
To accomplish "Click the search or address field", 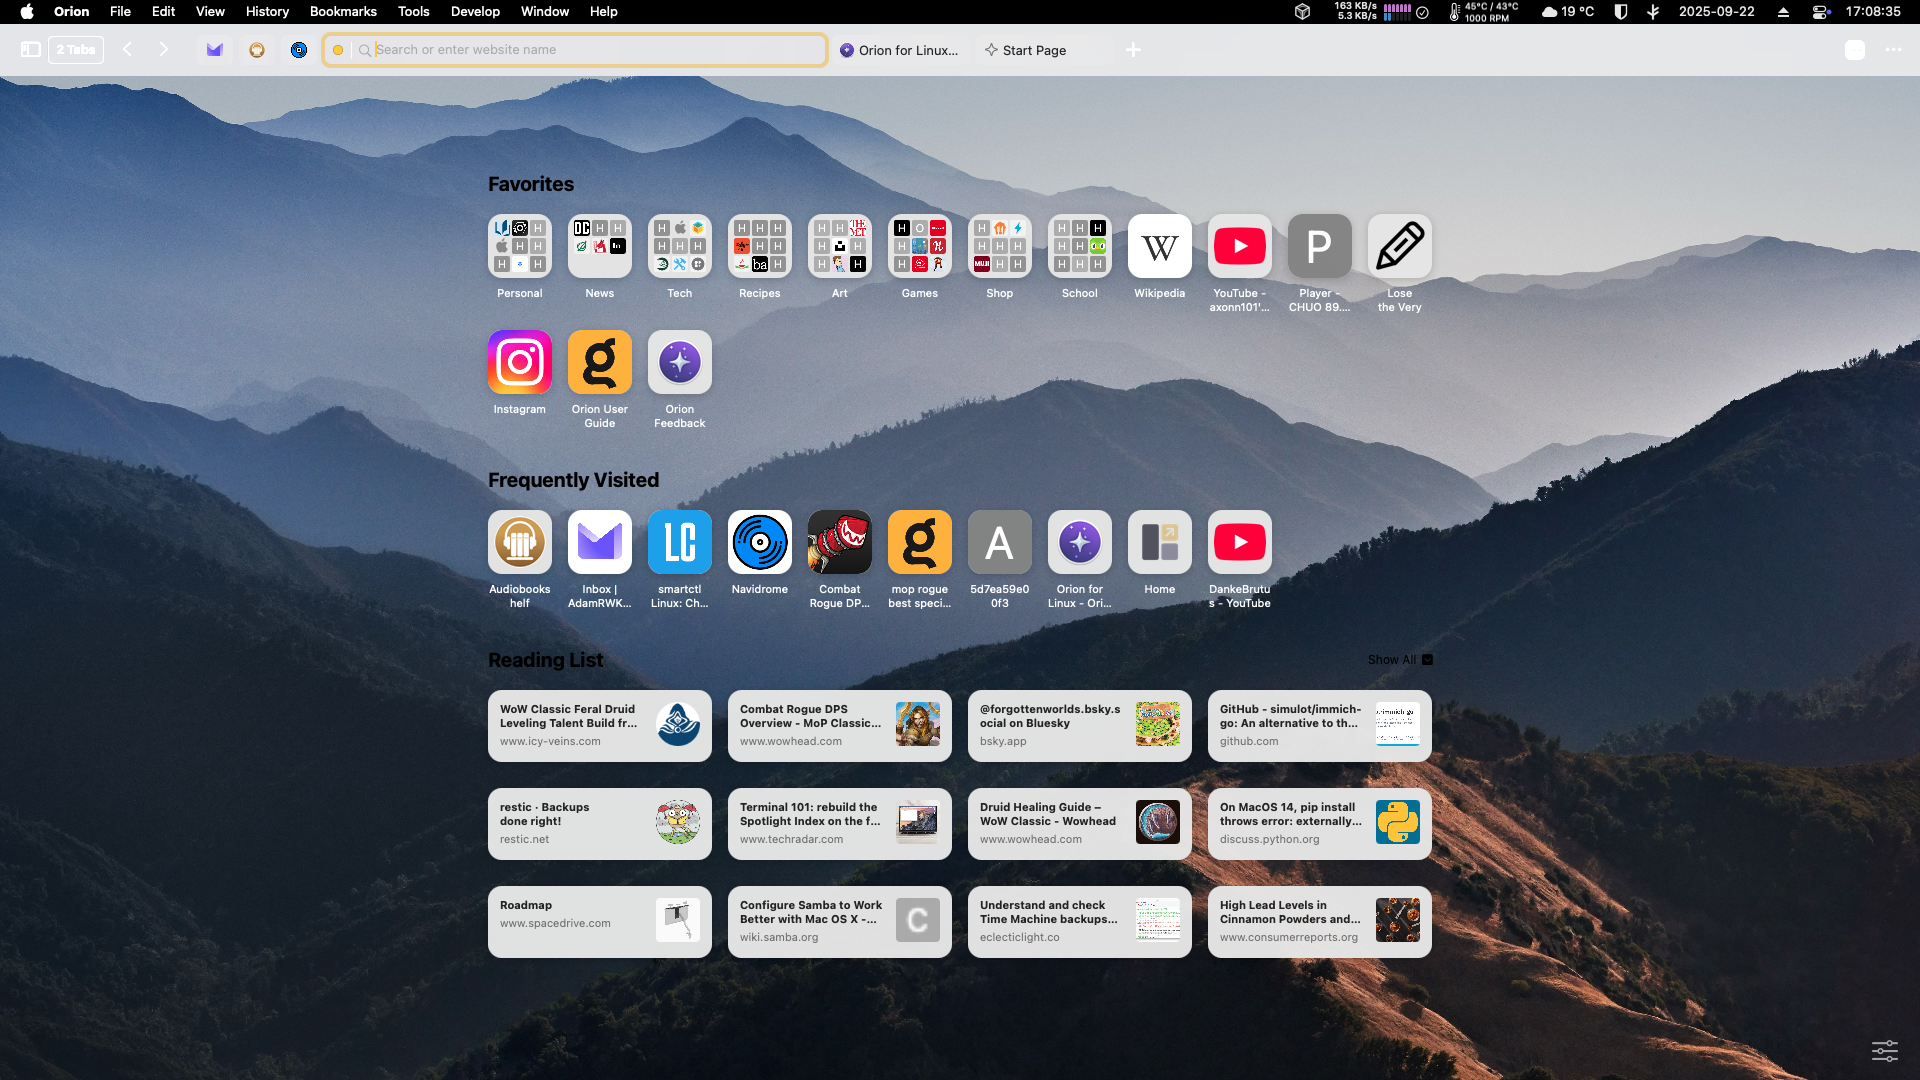I will (x=575, y=49).
